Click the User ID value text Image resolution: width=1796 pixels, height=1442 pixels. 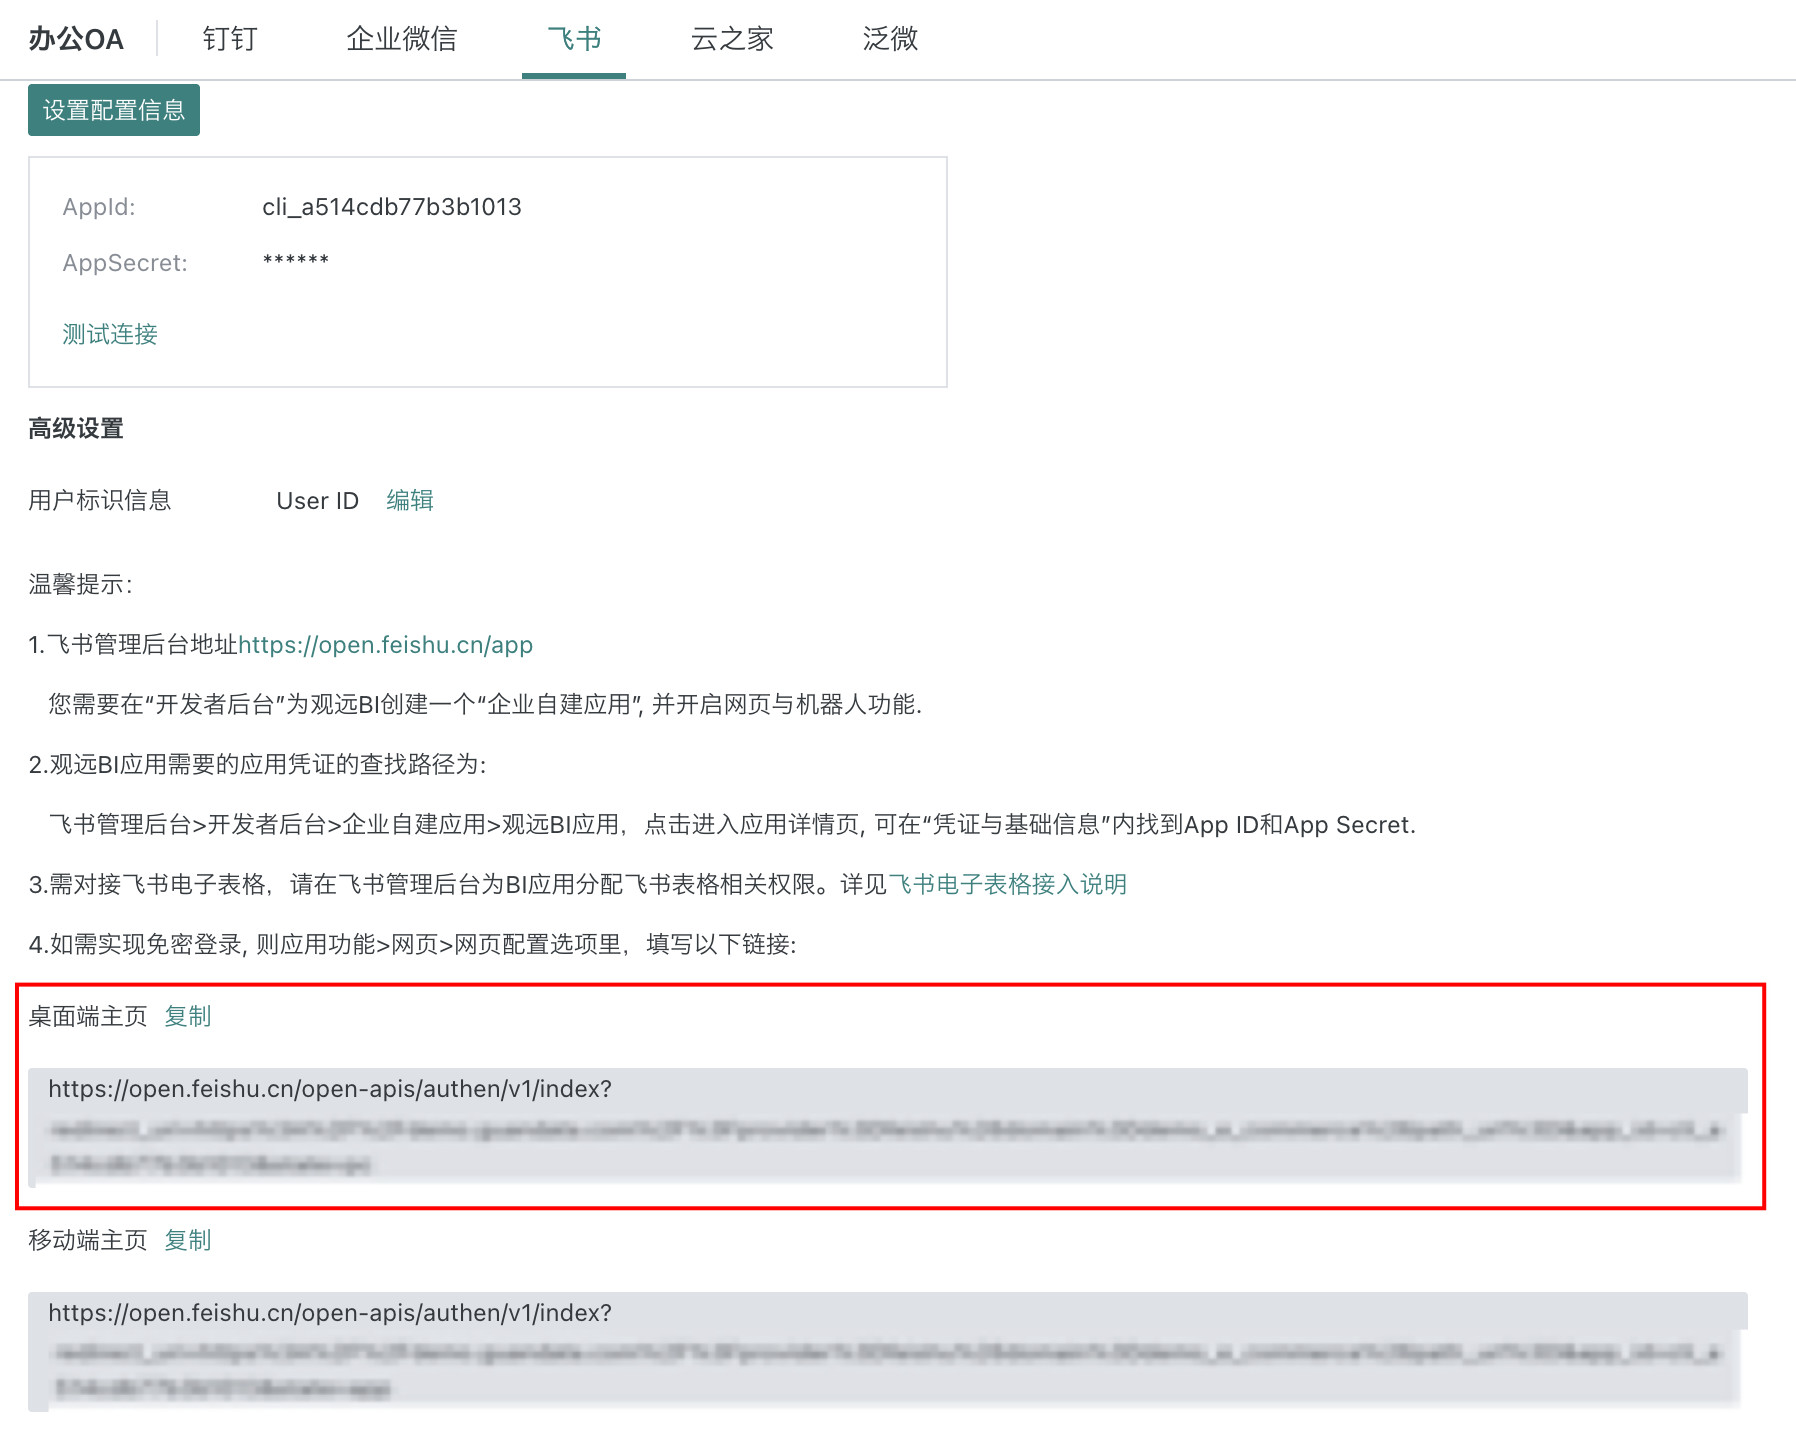pyautogui.click(x=317, y=501)
